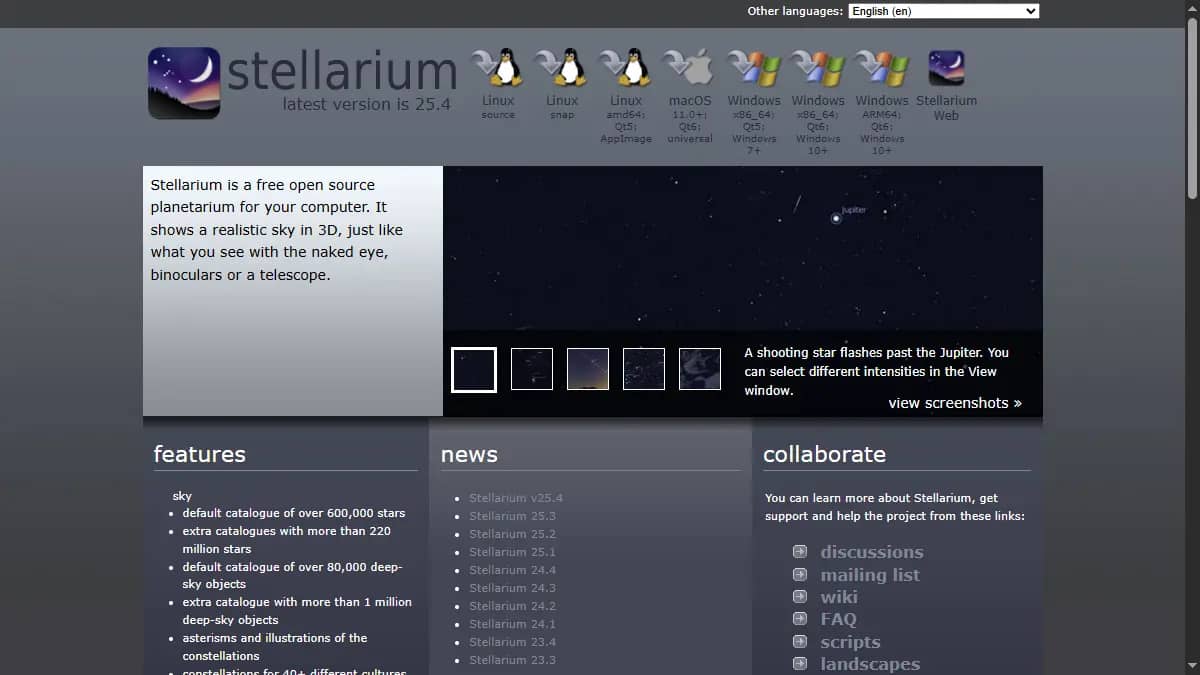This screenshot has height=675, width=1200.
Task: Click arrow icon beside landscapes
Action: coord(800,664)
